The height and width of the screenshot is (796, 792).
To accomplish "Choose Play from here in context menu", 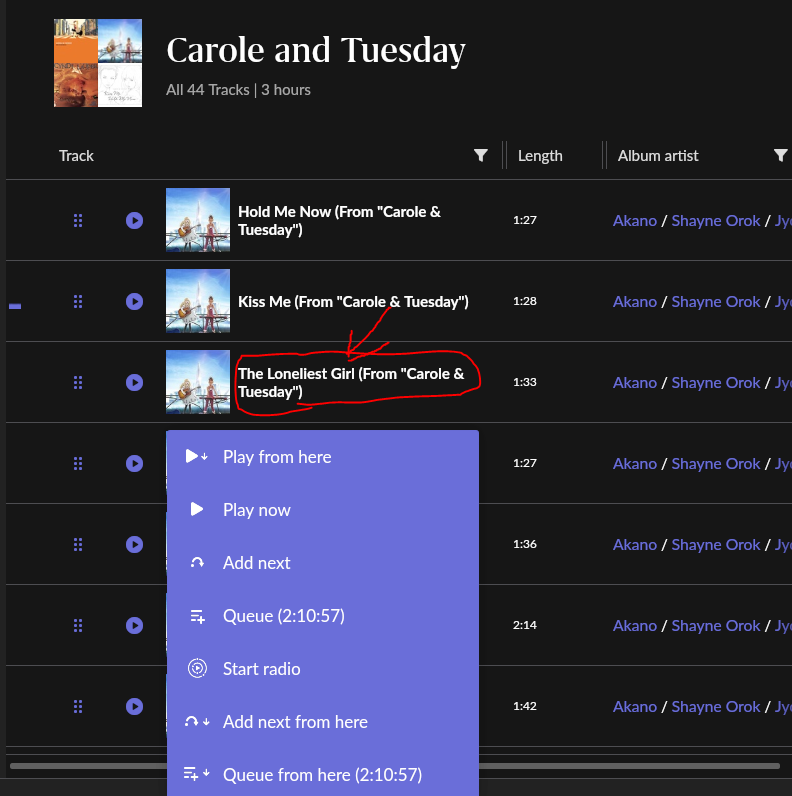I will click(322, 457).
